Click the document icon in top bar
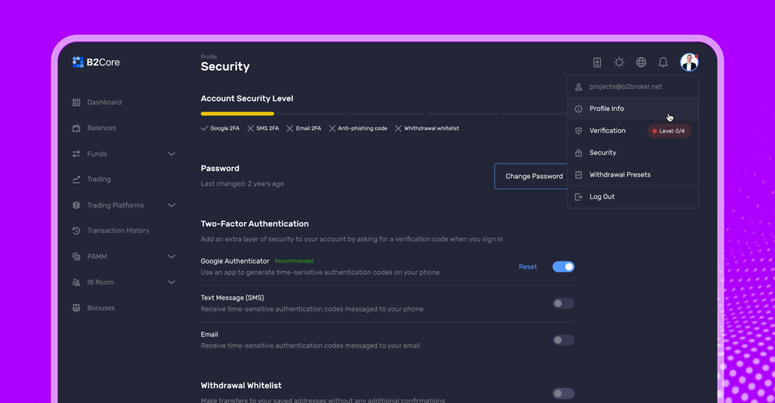775x403 pixels. (597, 62)
